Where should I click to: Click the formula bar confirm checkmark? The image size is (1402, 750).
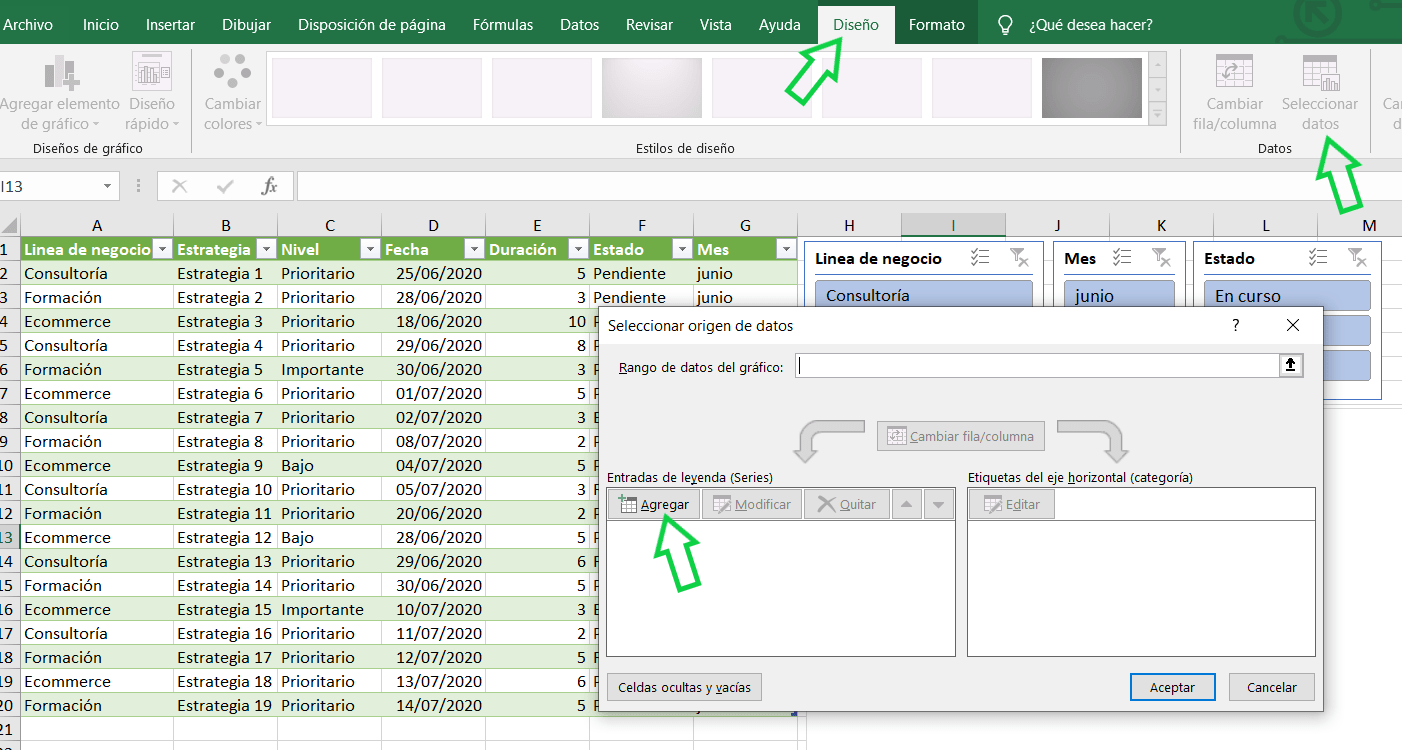tap(225, 186)
